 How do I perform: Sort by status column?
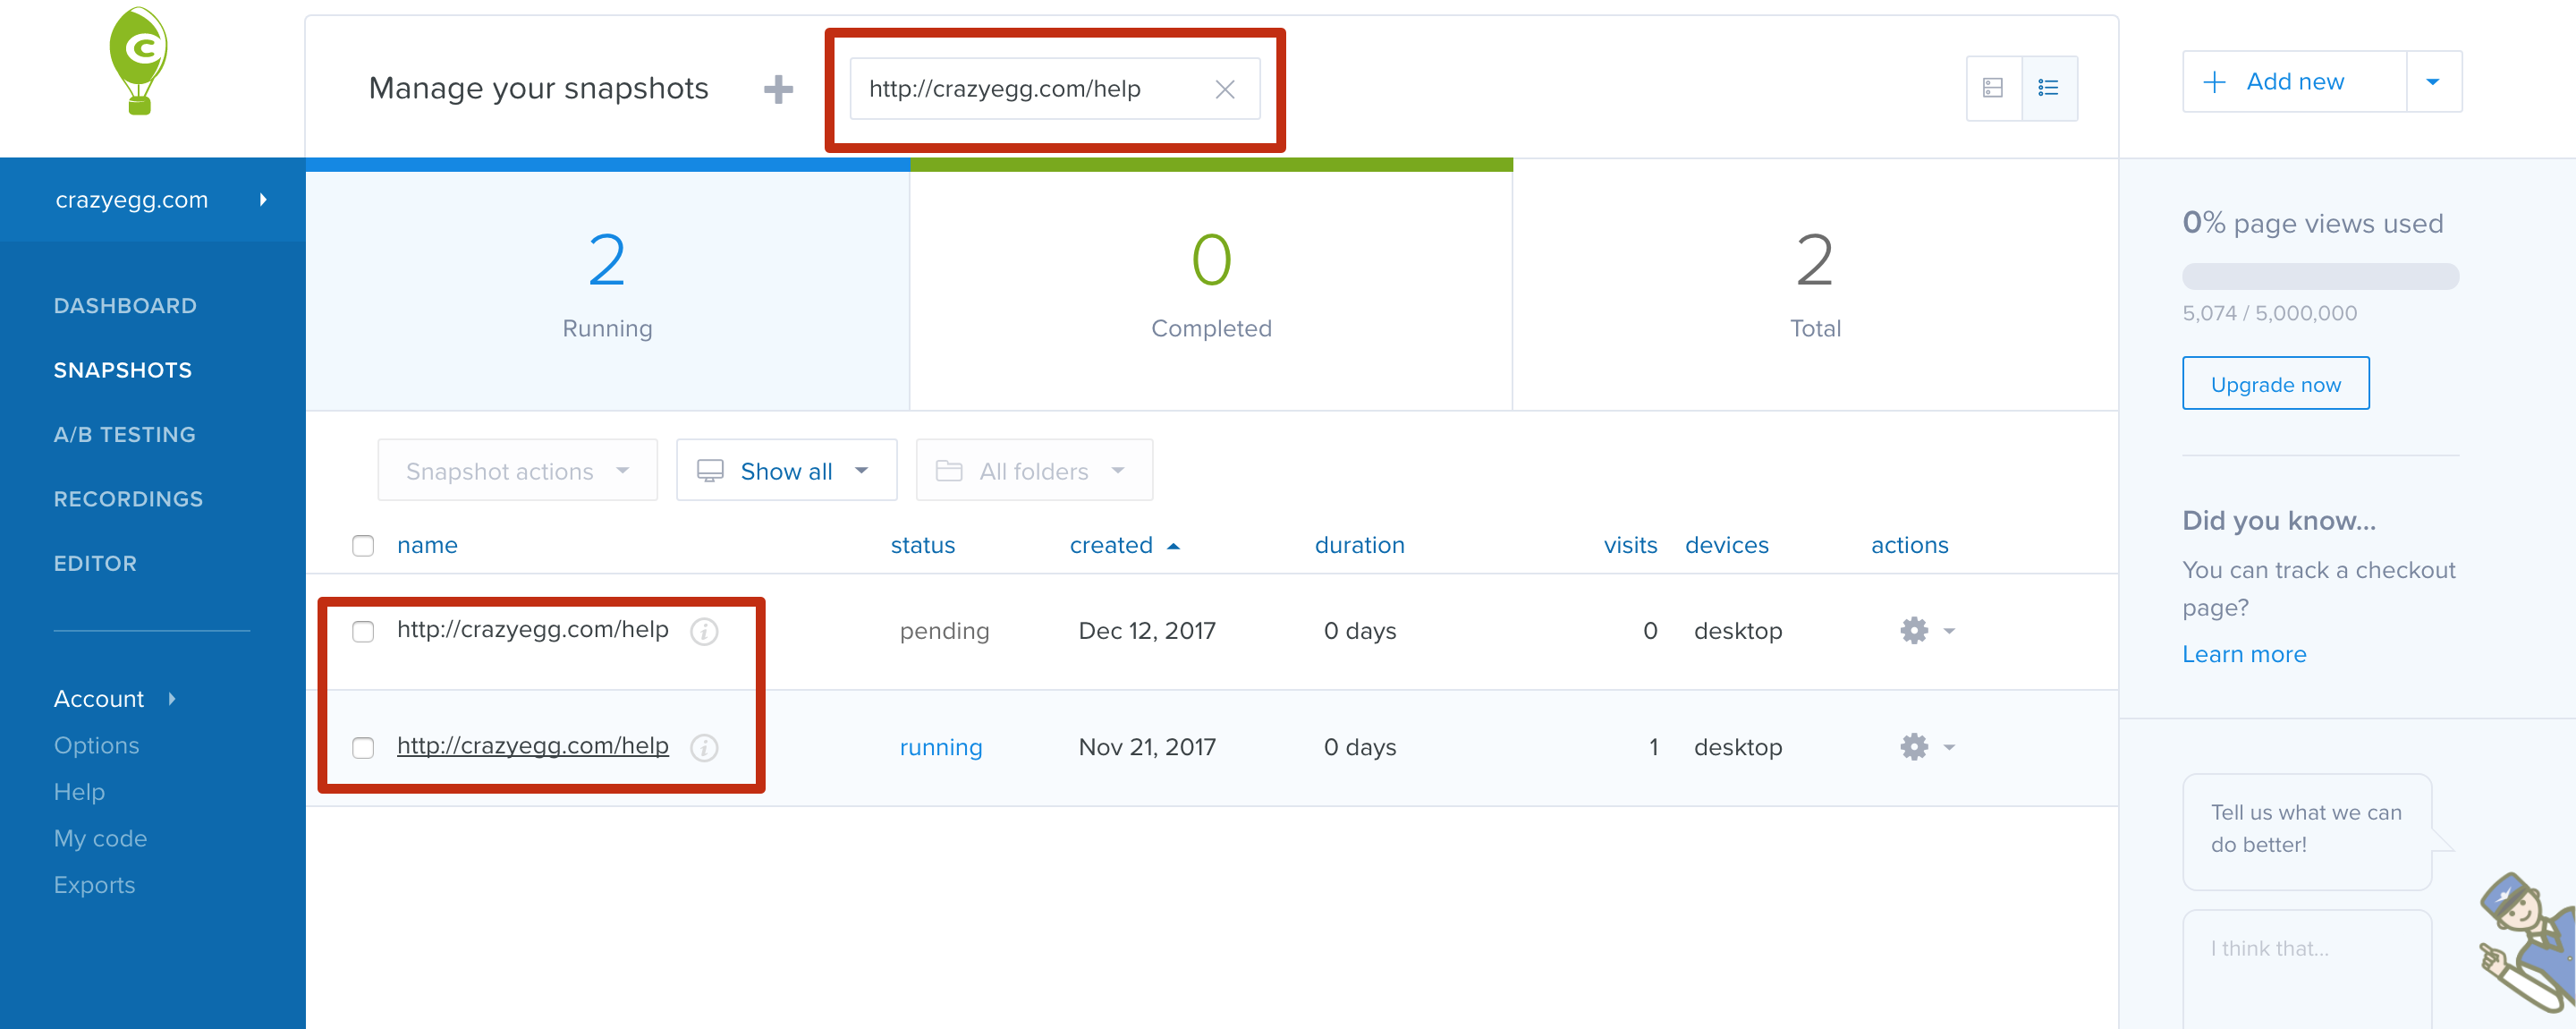click(922, 546)
